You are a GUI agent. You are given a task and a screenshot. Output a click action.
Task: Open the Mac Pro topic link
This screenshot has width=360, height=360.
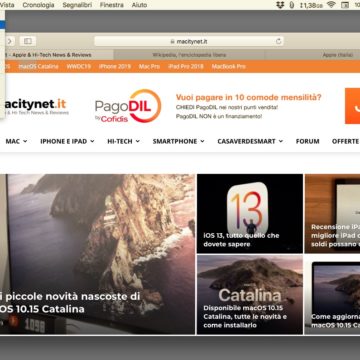149,66
